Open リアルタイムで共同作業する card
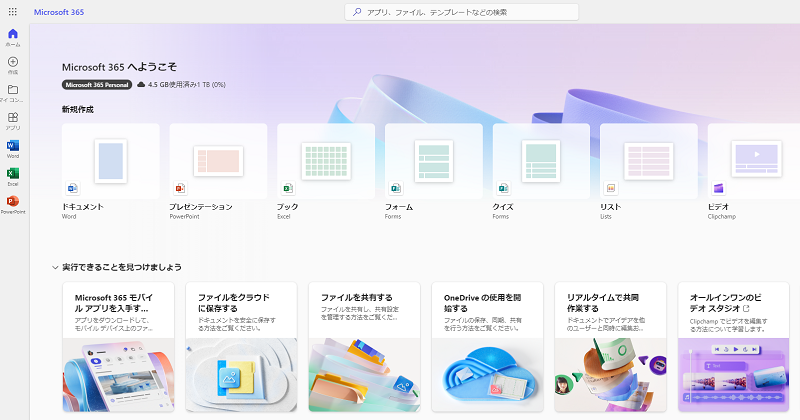The image size is (800, 420). pyautogui.click(x=610, y=347)
